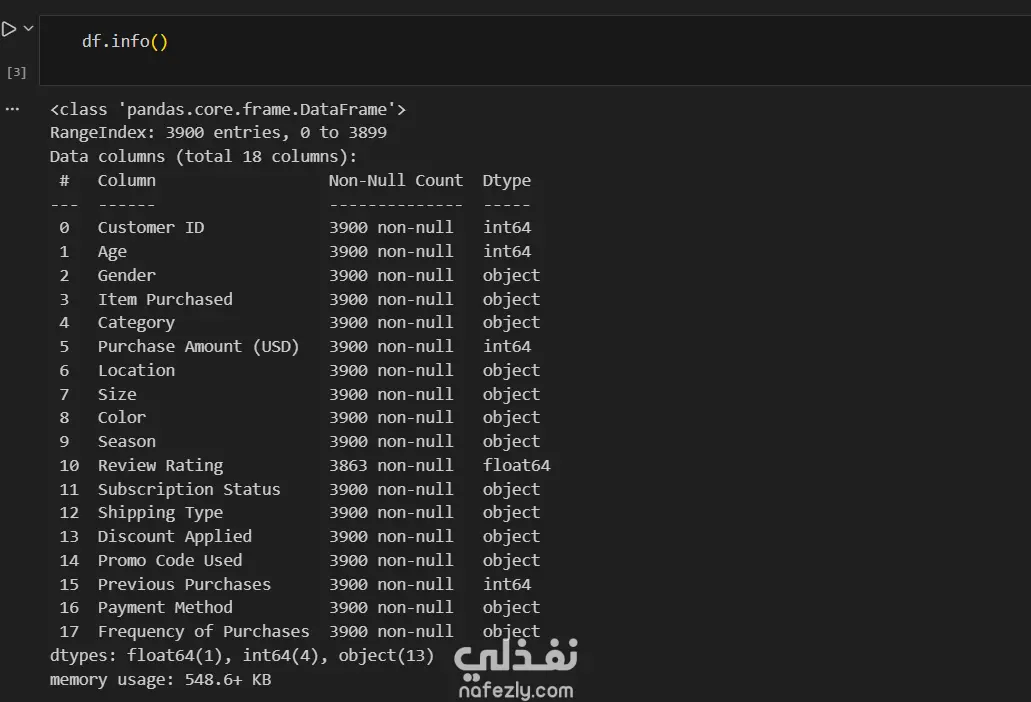
Task: Click the float64 dtype of Review Rating
Action: coord(516,465)
